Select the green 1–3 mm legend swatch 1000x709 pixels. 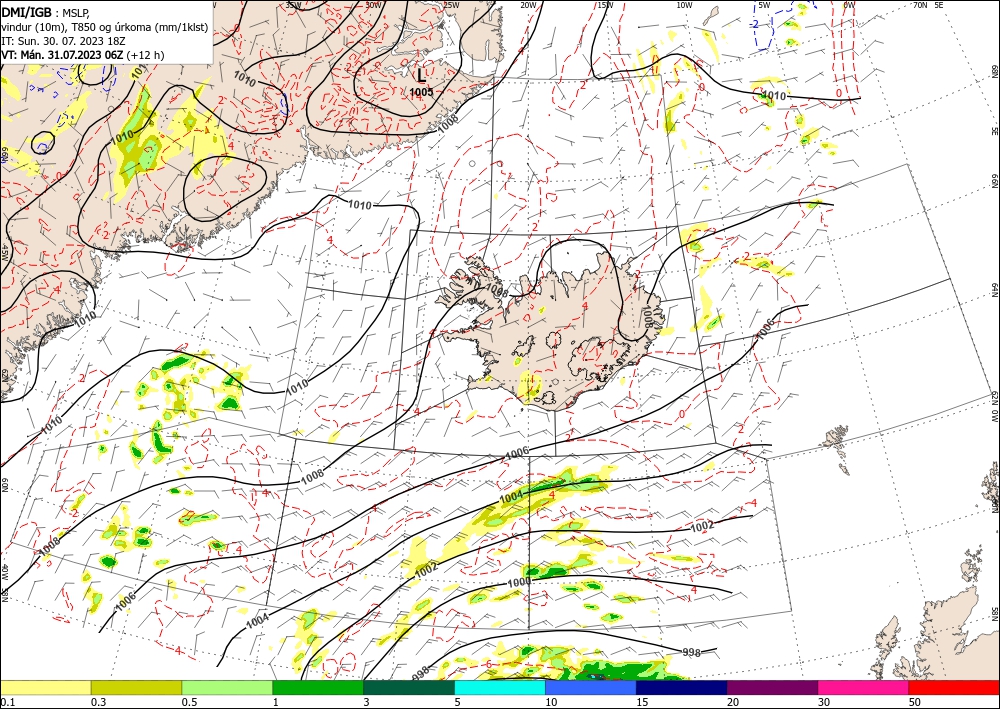pos(318,687)
